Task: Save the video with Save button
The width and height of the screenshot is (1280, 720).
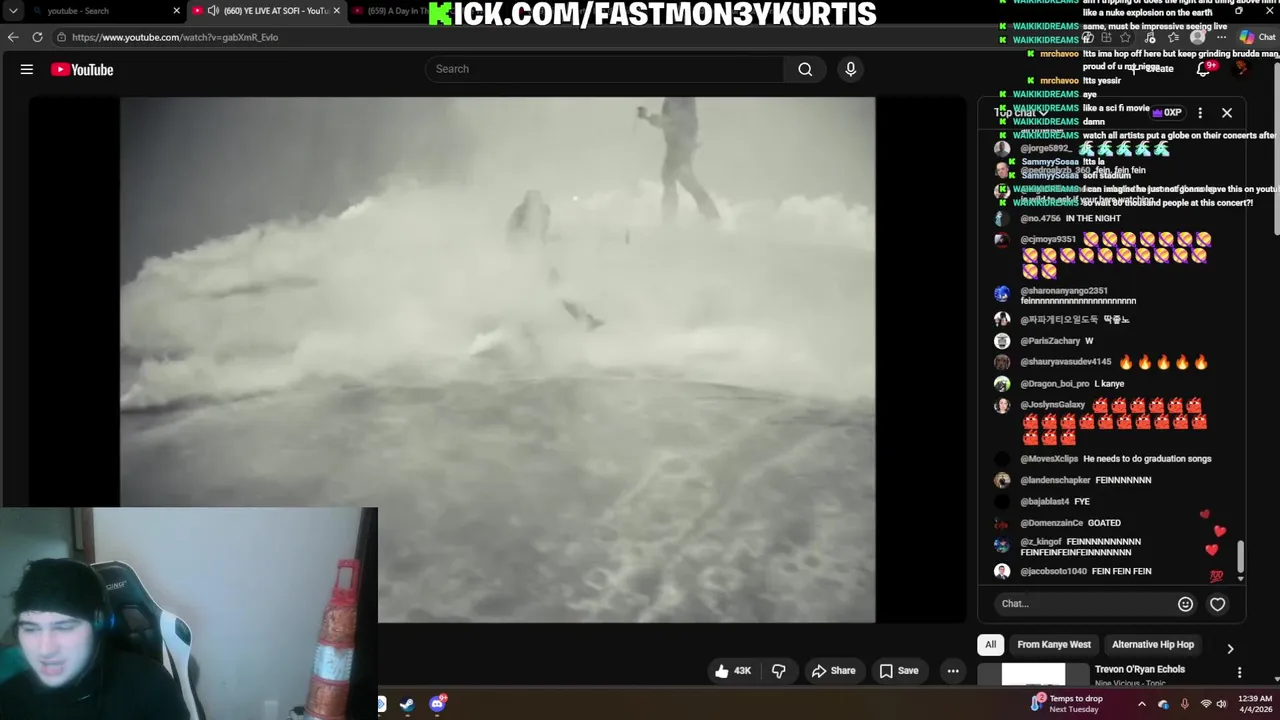Action: pyautogui.click(x=898, y=671)
